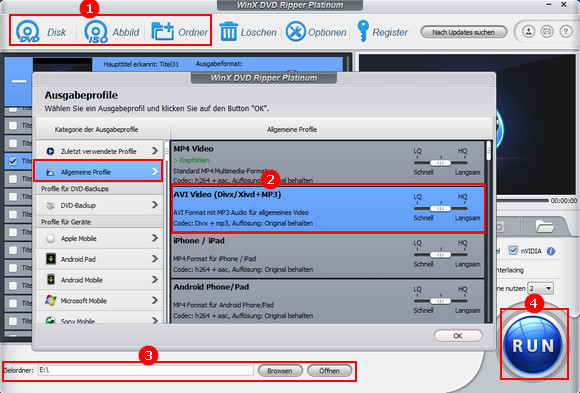Click the Löschen trash icon
The height and width of the screenshot is (393, 580).
point(228,32)
